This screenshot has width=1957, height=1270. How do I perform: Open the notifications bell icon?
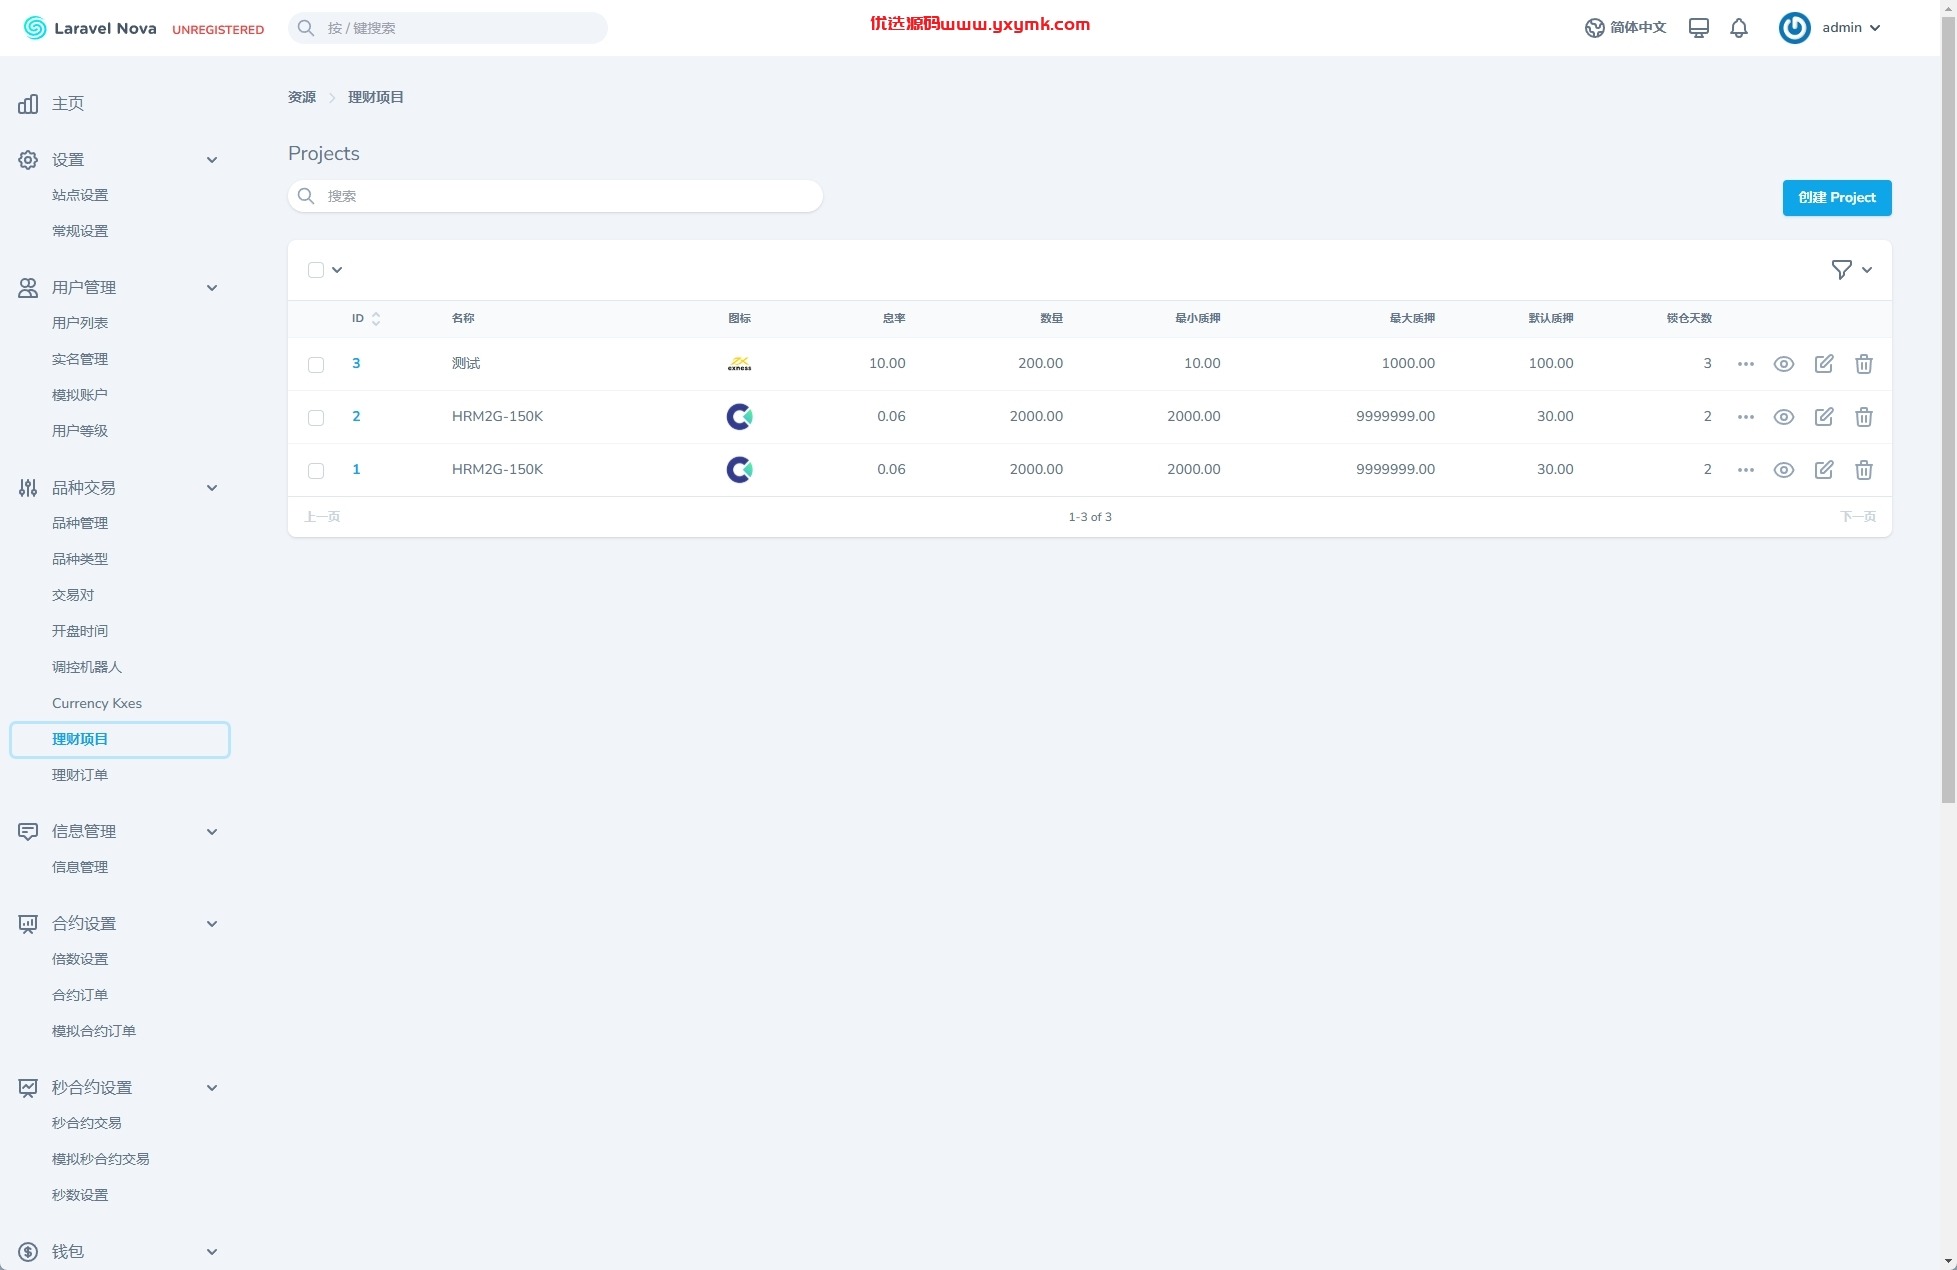click(1739, 28)
